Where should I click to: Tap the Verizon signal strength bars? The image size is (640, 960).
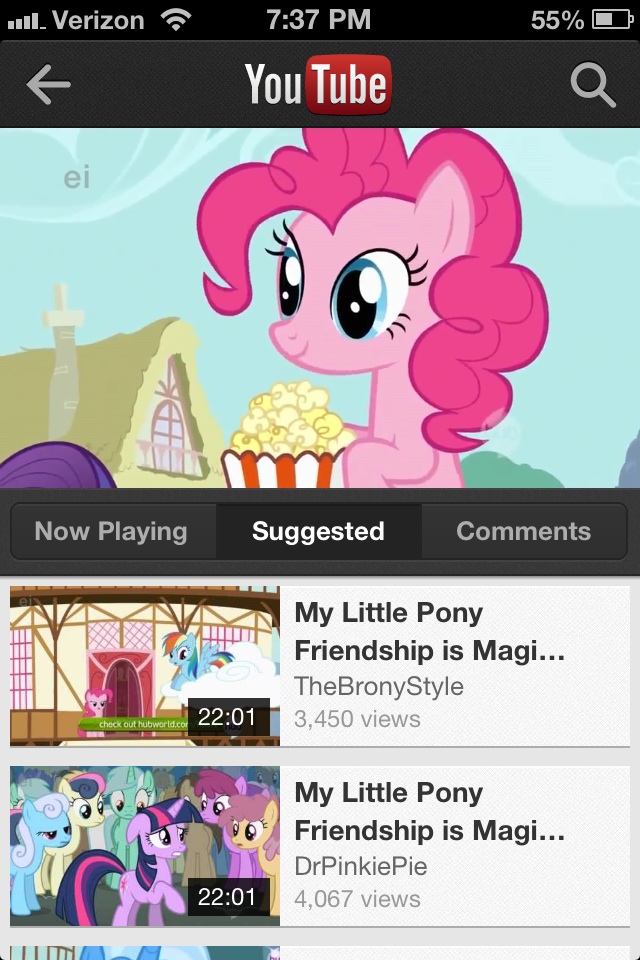tap(23, 20)
